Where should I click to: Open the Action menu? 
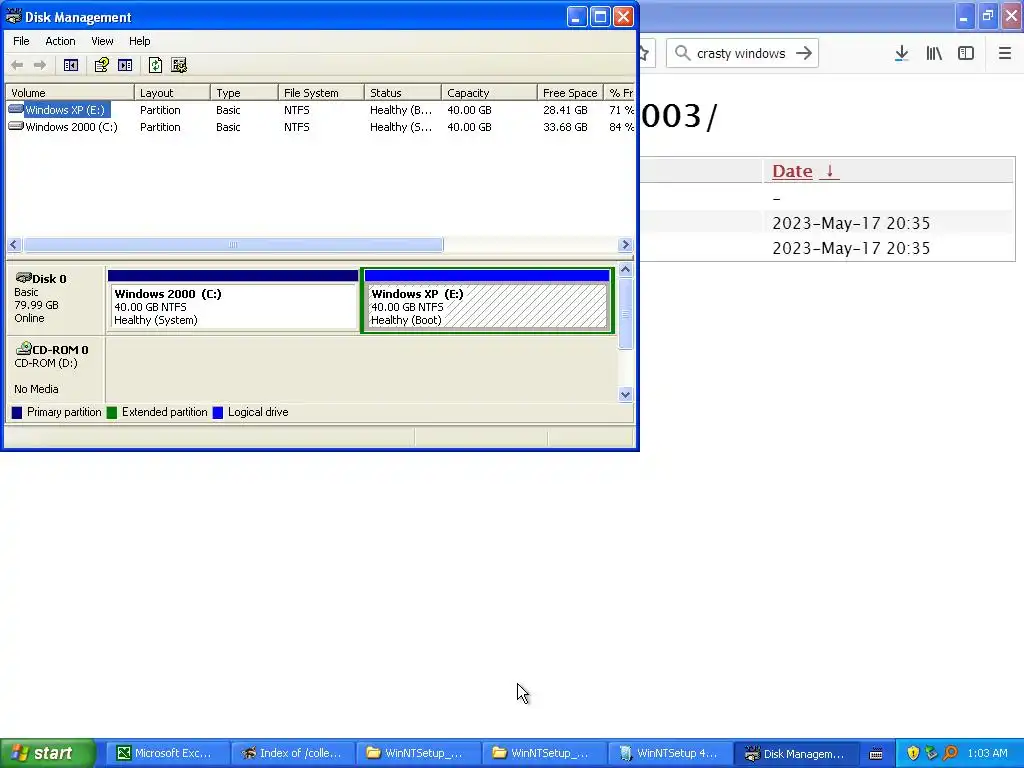click(x=60, y=41)
